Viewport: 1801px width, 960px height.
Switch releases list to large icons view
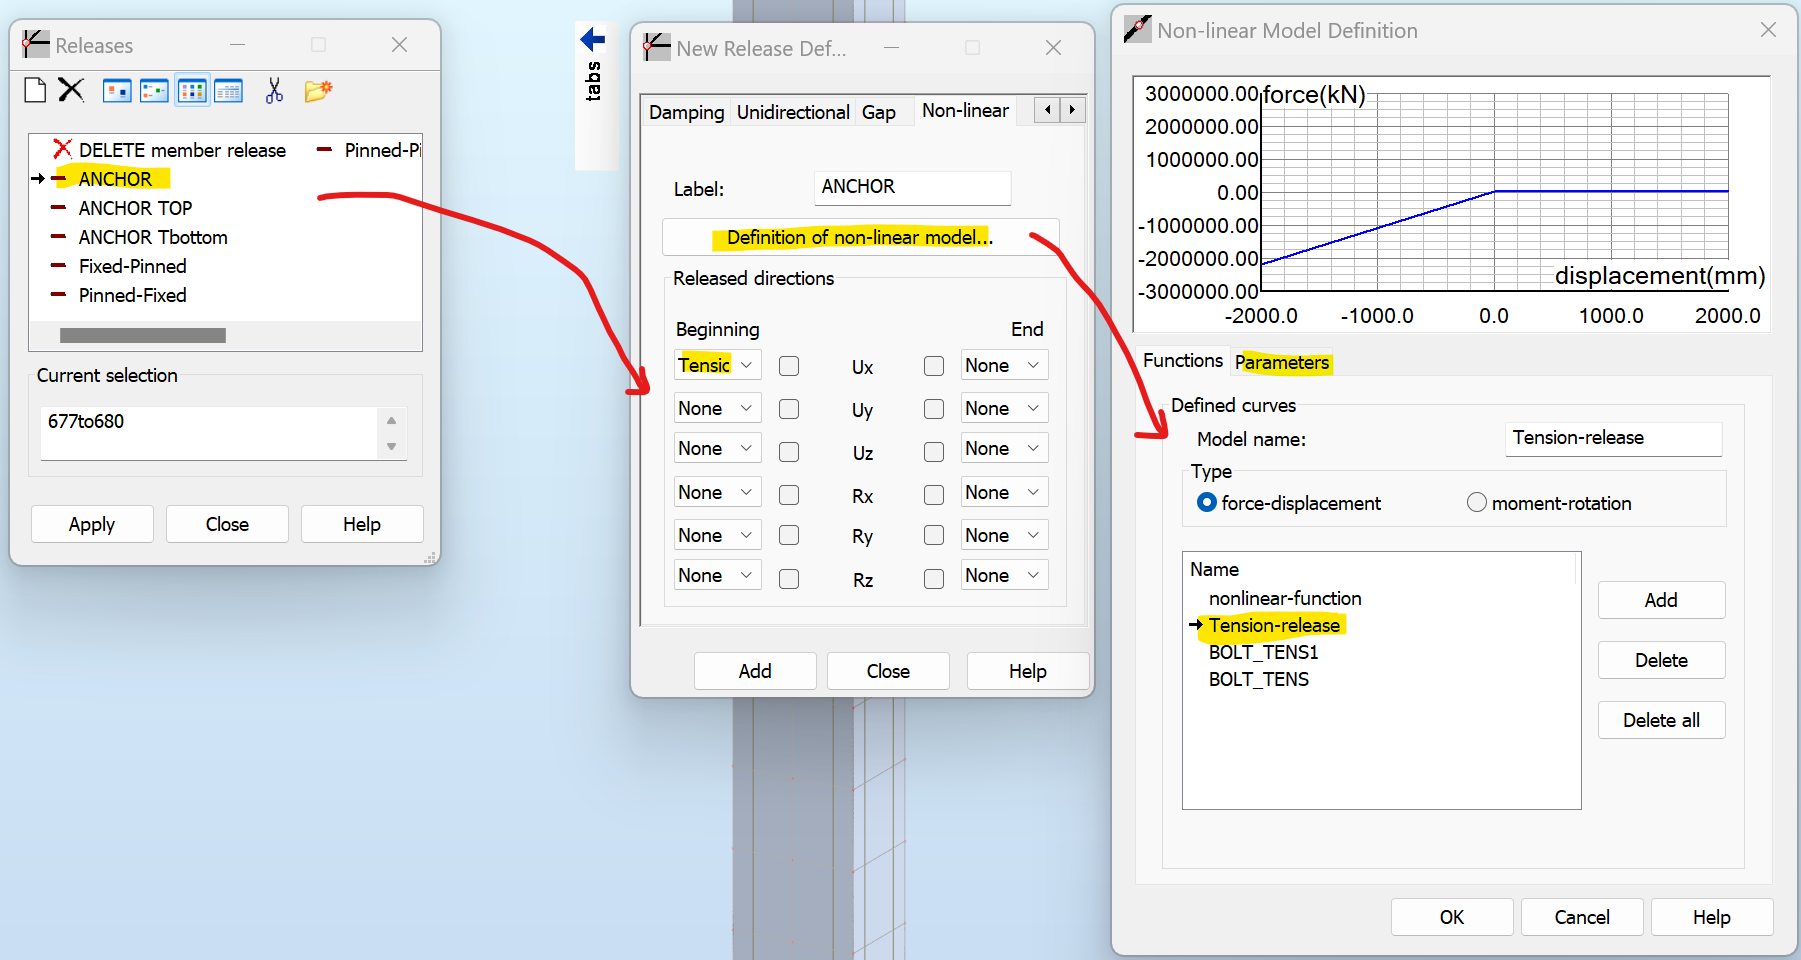117,91
